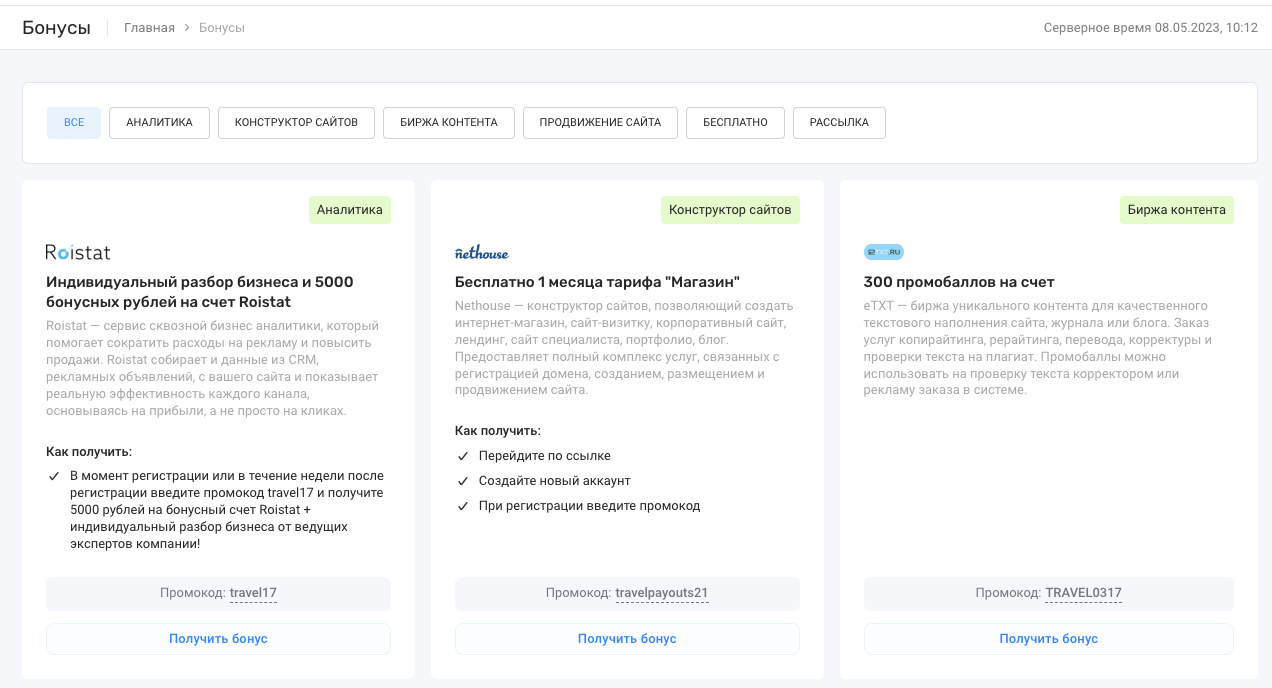Click the Перейдите по ссылке step
Viewport: 1272px width, 688px height.
[545, 456]
